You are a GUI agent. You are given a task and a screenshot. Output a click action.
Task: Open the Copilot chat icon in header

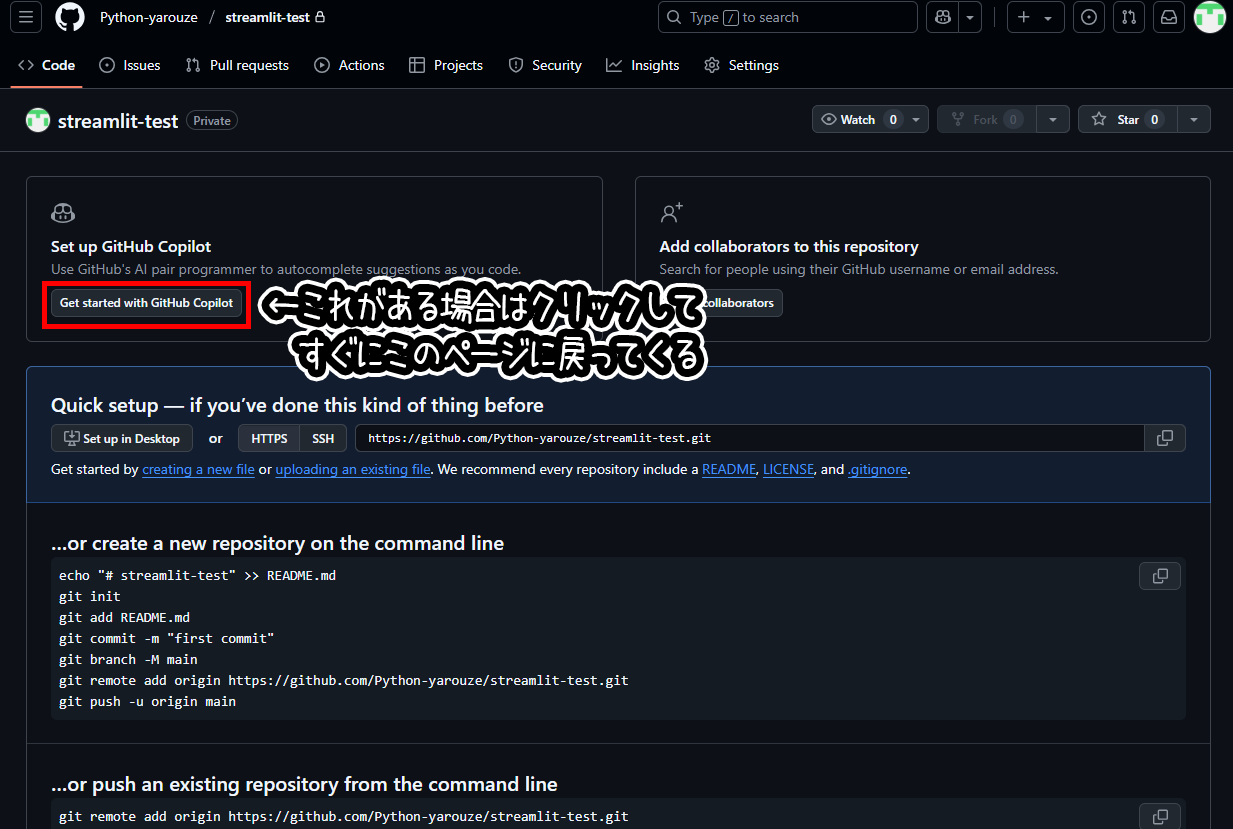(942, 17)
